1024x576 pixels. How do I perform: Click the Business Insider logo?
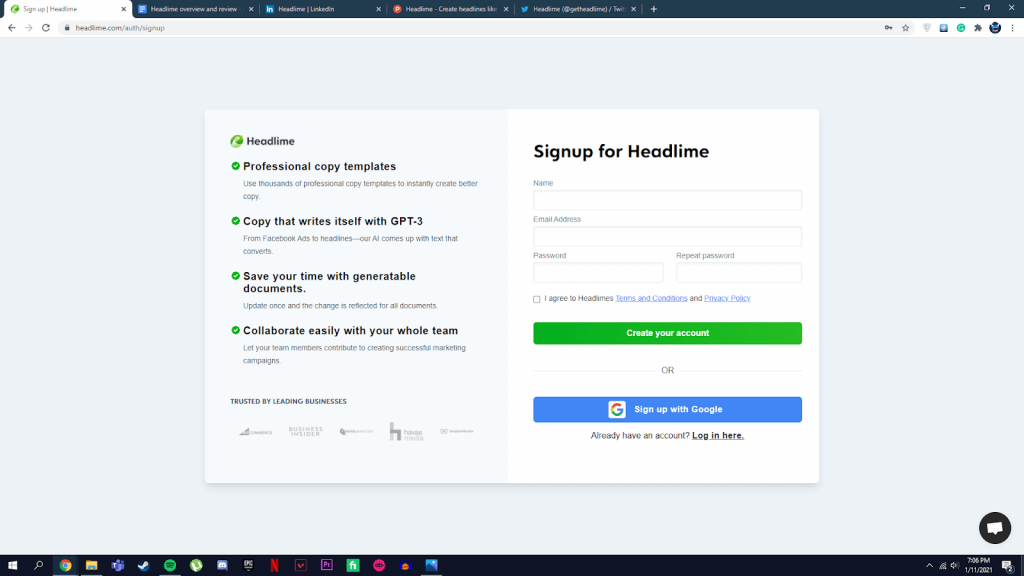click(306, 432)
